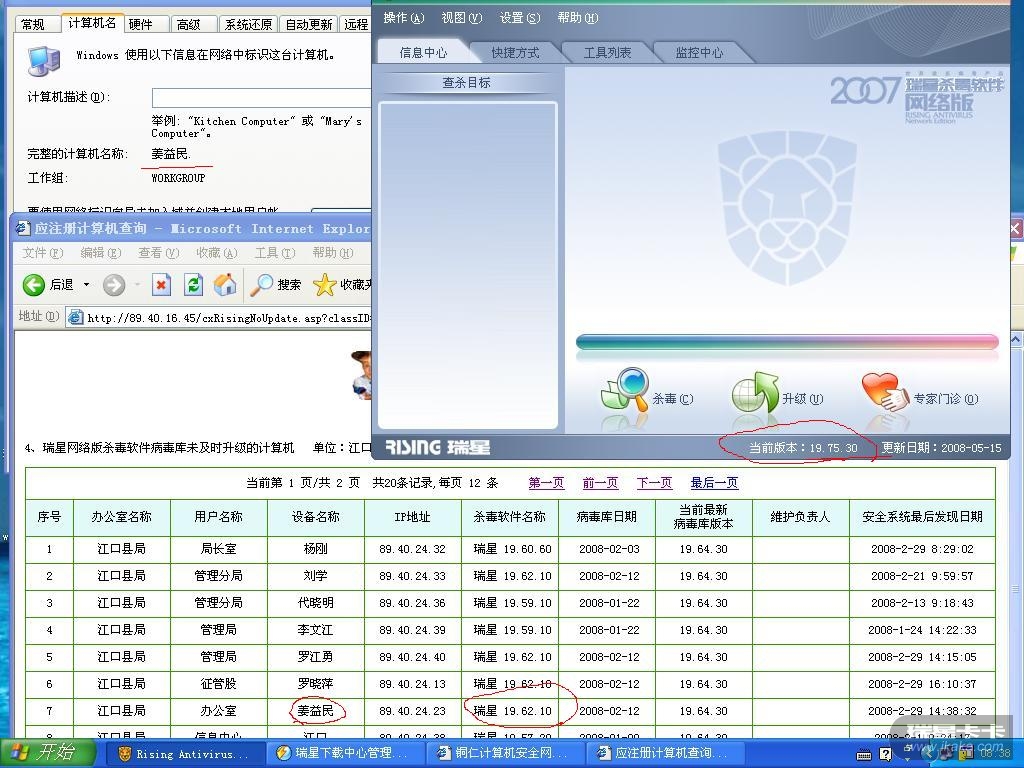This screenshot has width=1024, height=768.
Task: Click the 下一页 pagination link
Action: coord(654,483)
